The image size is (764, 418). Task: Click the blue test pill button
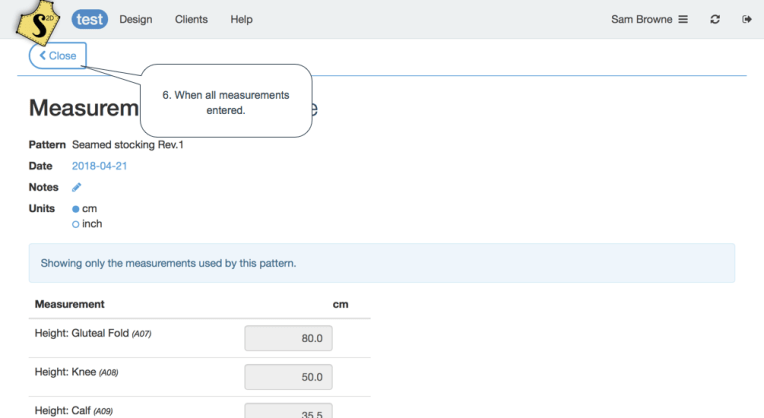point(89,19)
